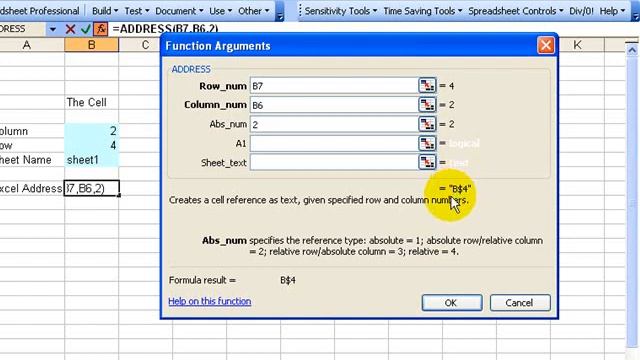Screen dimensions: 640x360
Task: Click the formula bar text
Action: (x=165, y=29)
